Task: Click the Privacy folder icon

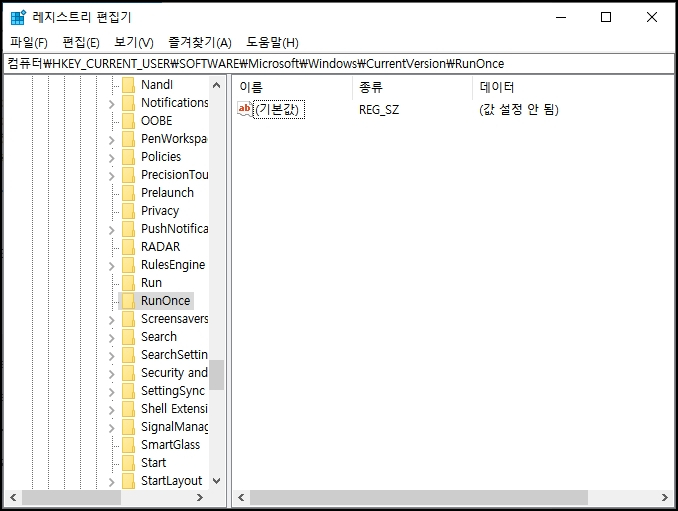Action: [128, 211]
